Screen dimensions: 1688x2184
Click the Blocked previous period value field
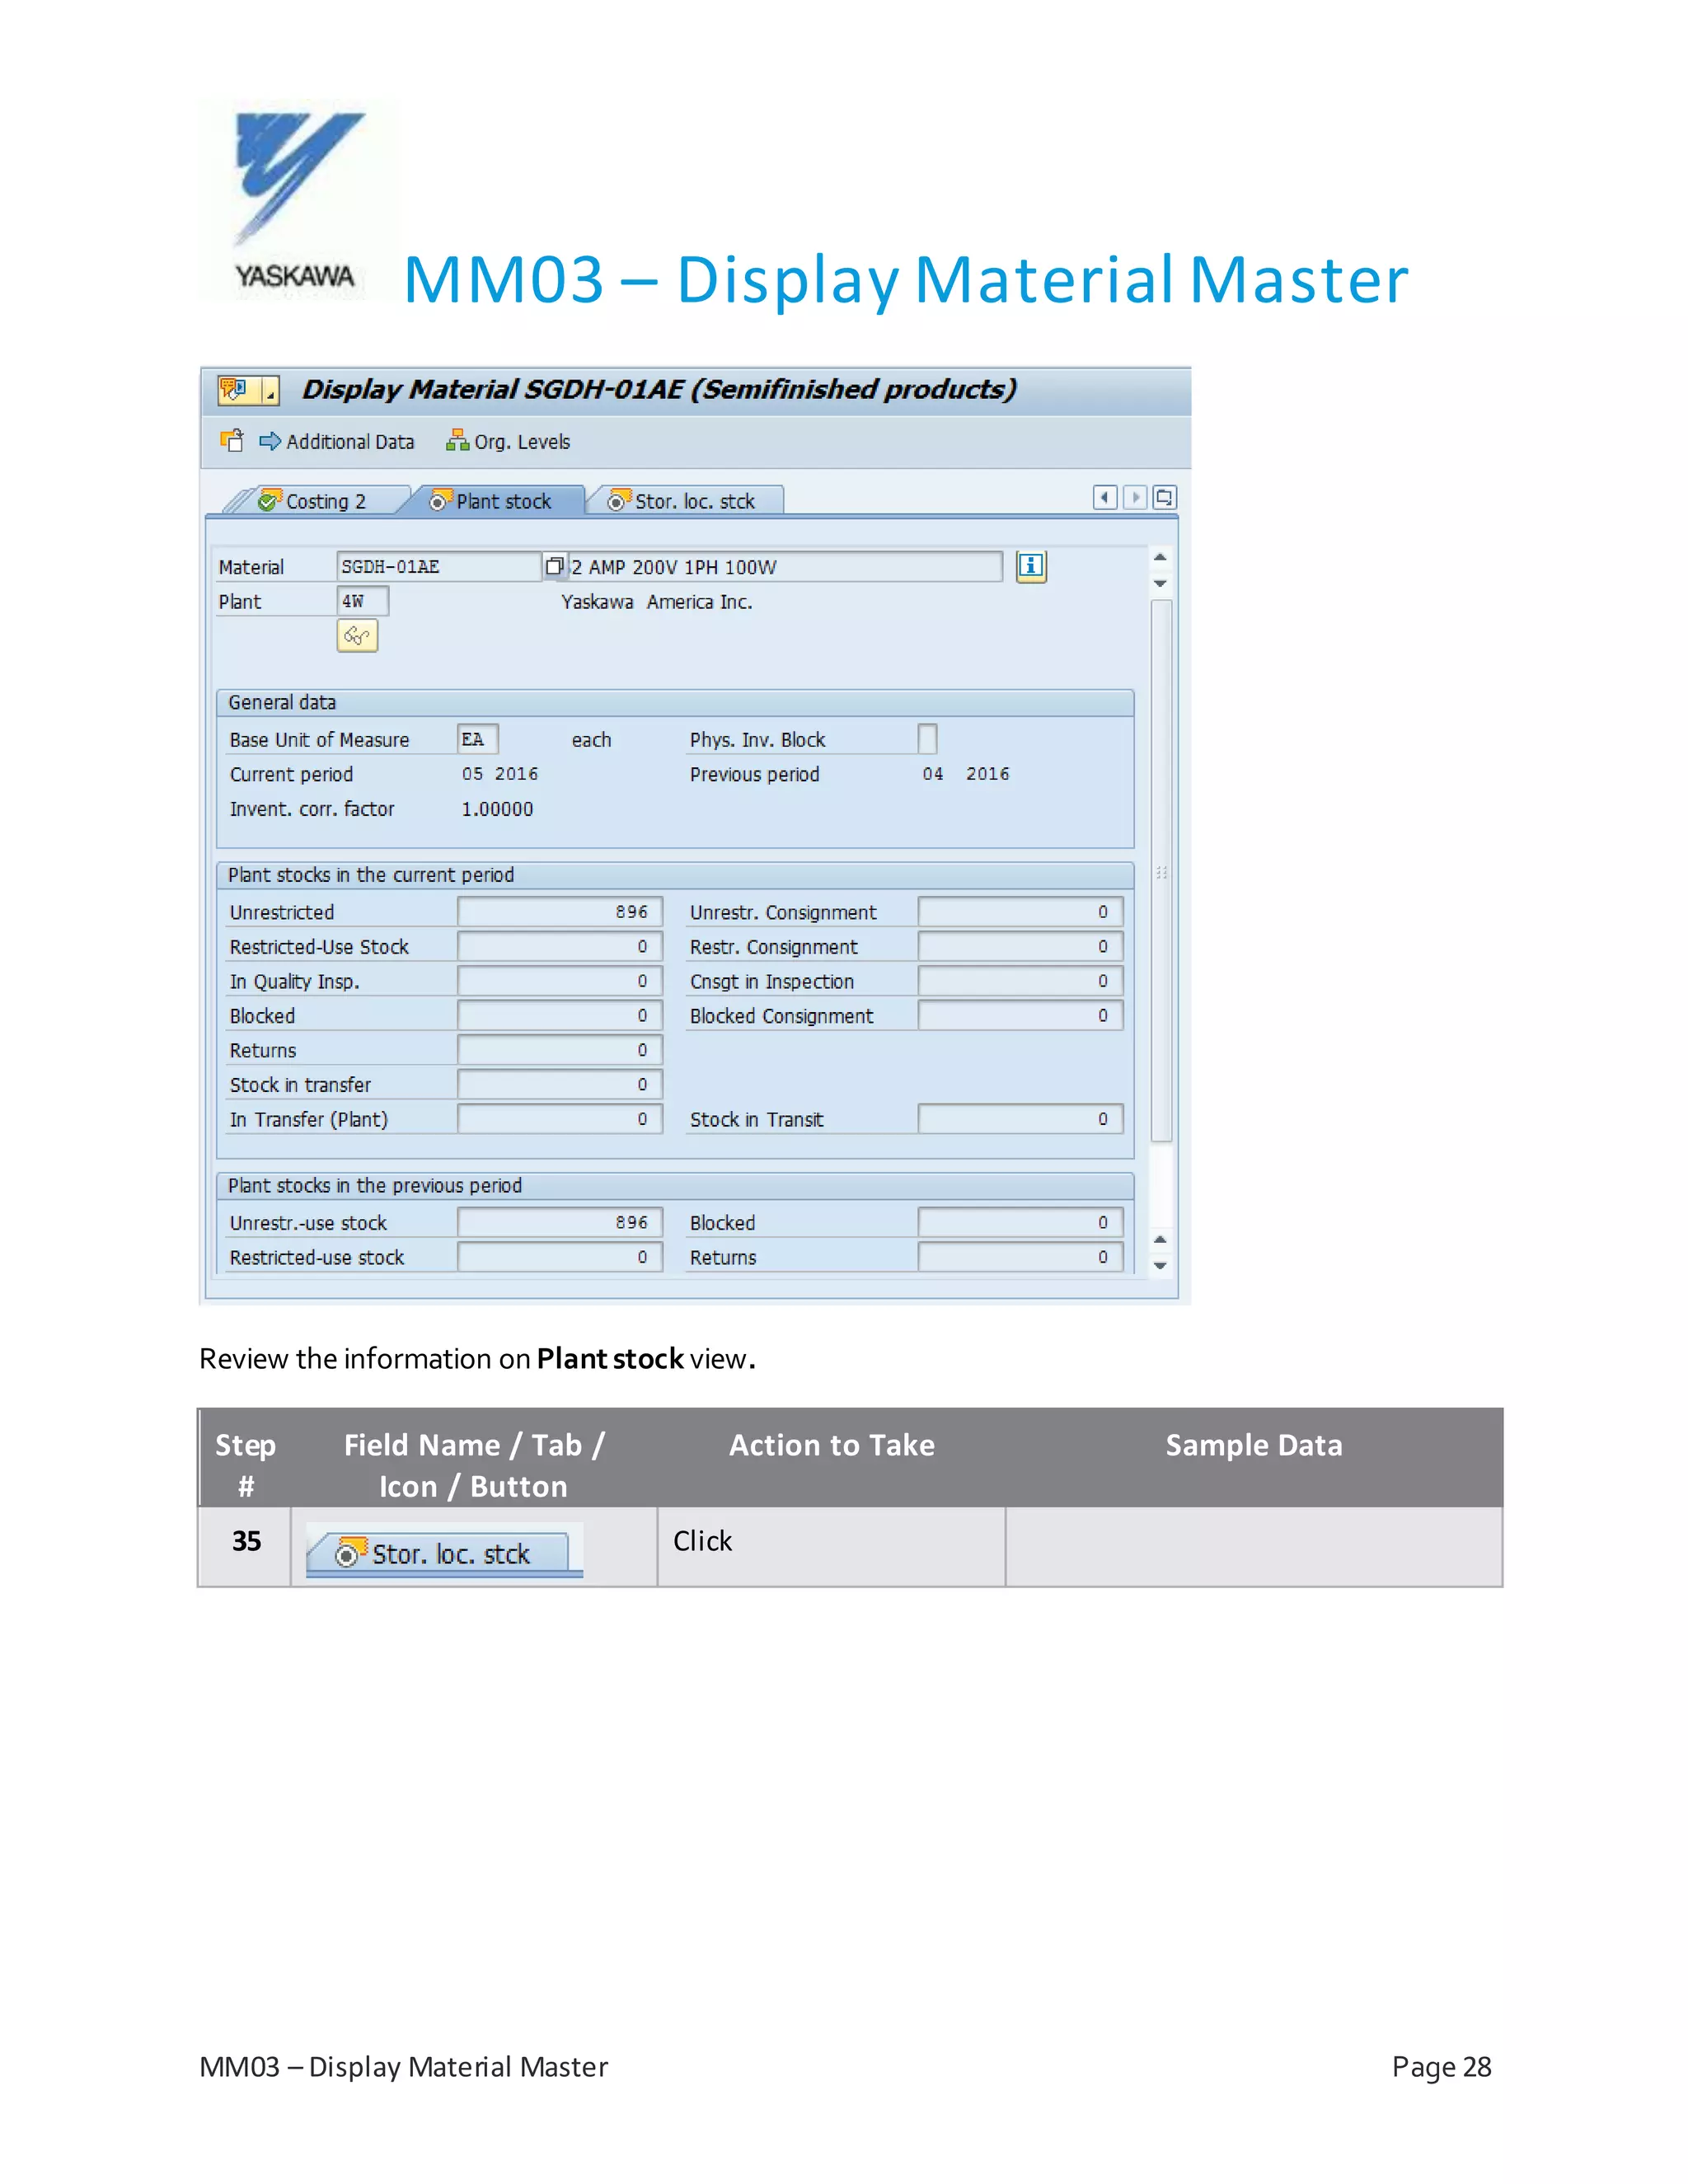pos(1020,1223)
